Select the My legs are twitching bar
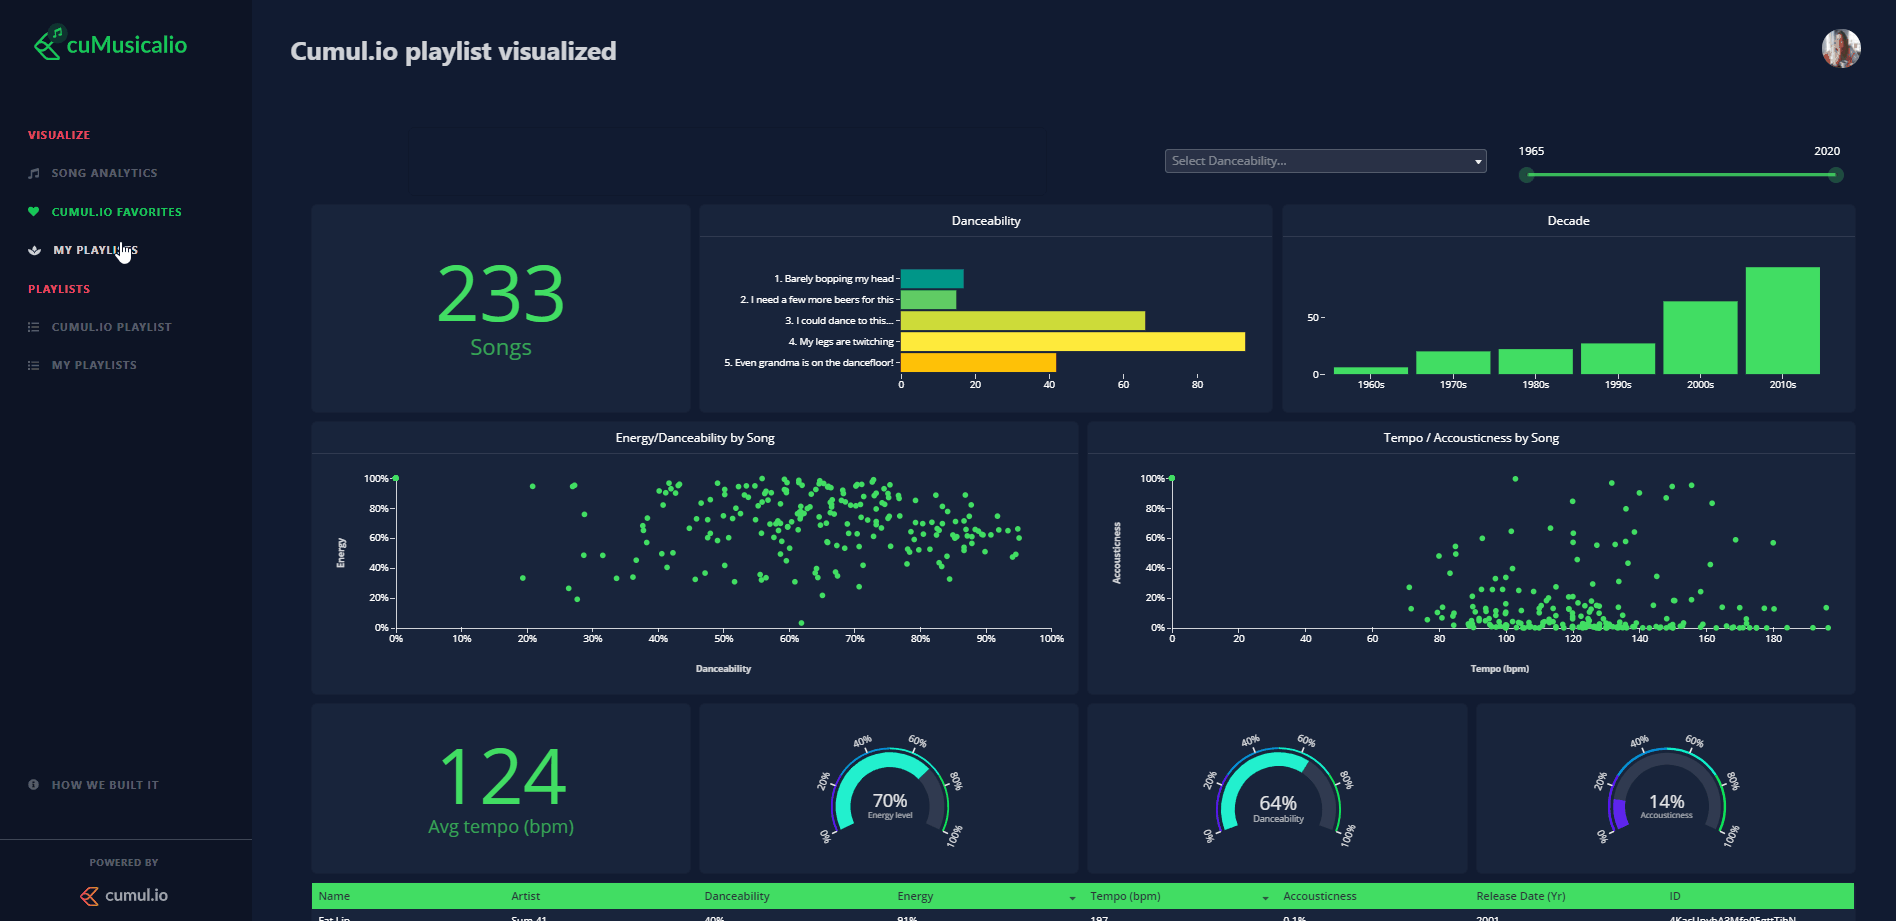 point(1073,342)
